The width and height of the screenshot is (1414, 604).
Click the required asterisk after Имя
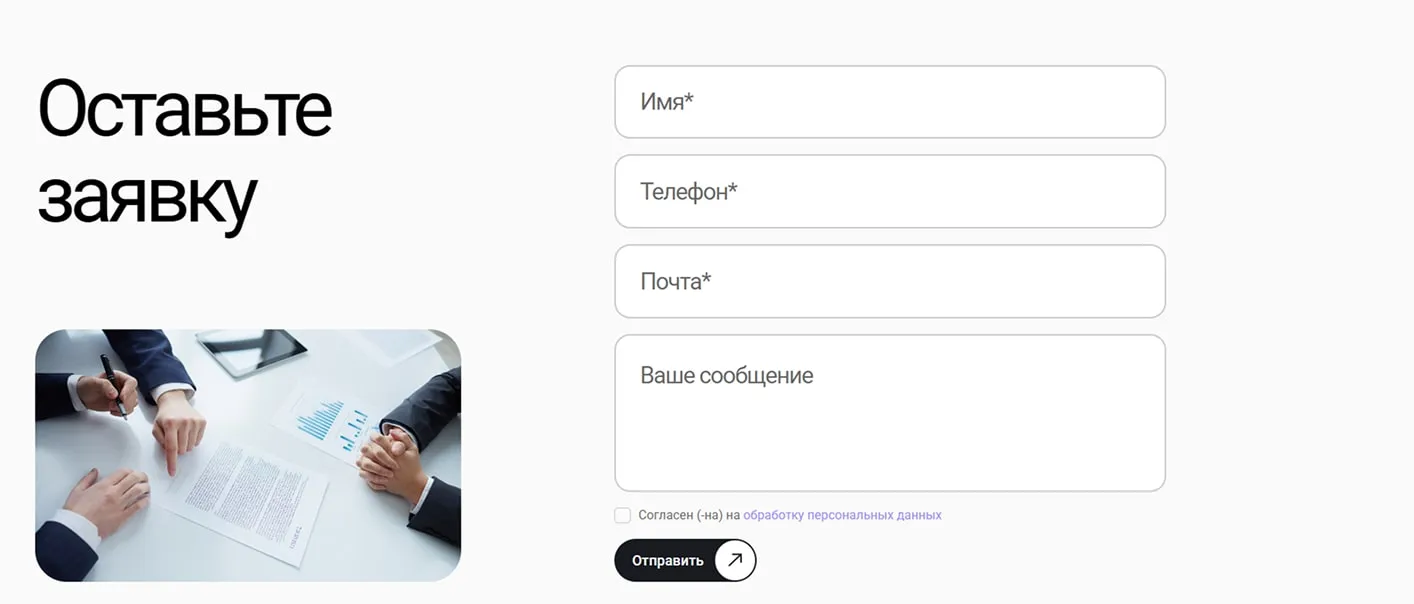[689, 100]
